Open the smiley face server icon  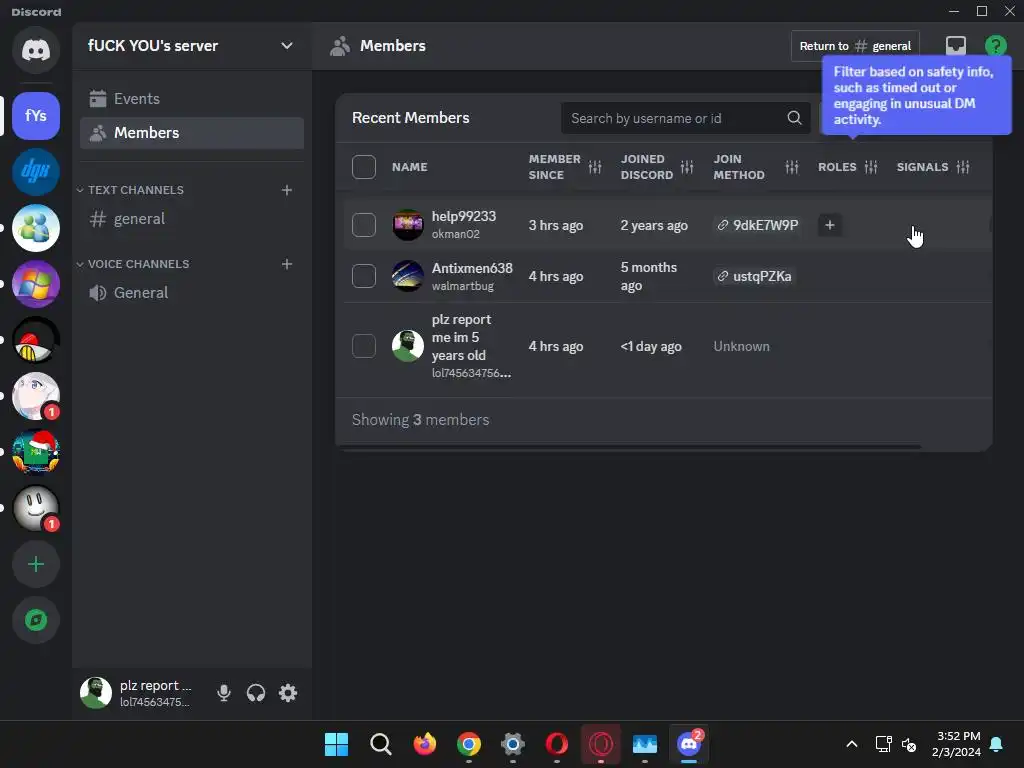[36, 508]
